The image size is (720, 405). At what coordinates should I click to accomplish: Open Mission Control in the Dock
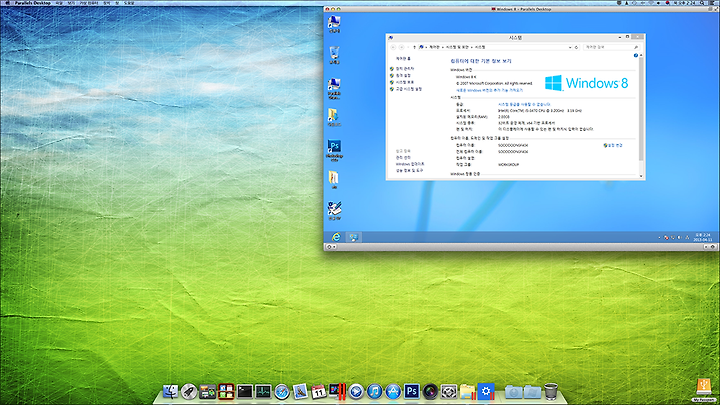point(208,392)
